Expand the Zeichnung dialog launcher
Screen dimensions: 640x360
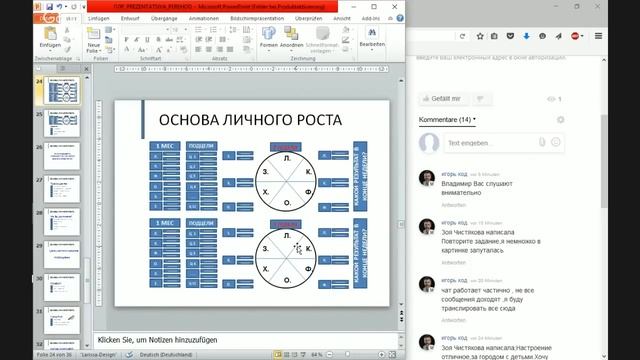click(353, 59)
